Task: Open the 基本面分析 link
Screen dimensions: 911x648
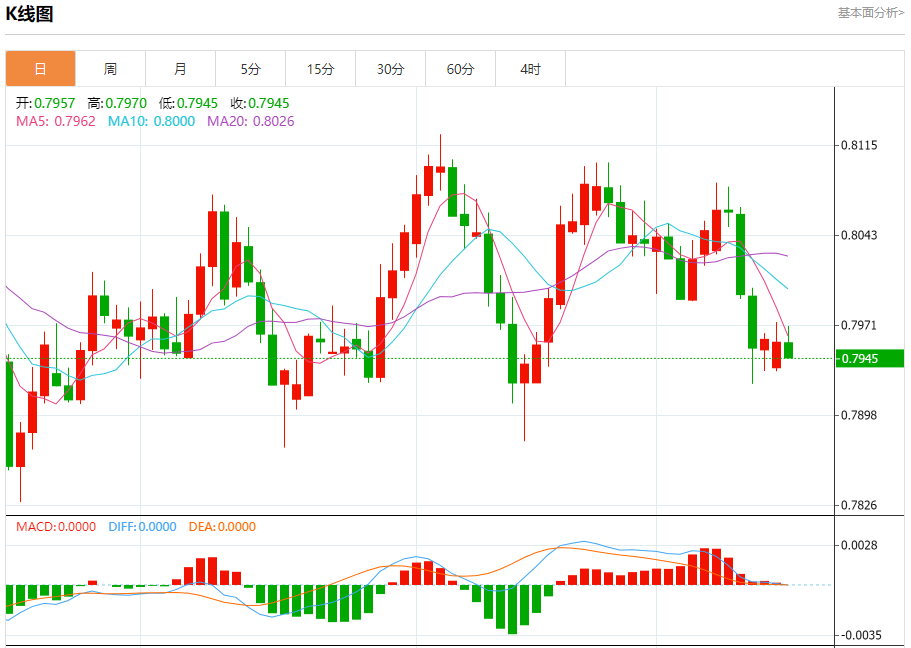Action: click(870, 13)
